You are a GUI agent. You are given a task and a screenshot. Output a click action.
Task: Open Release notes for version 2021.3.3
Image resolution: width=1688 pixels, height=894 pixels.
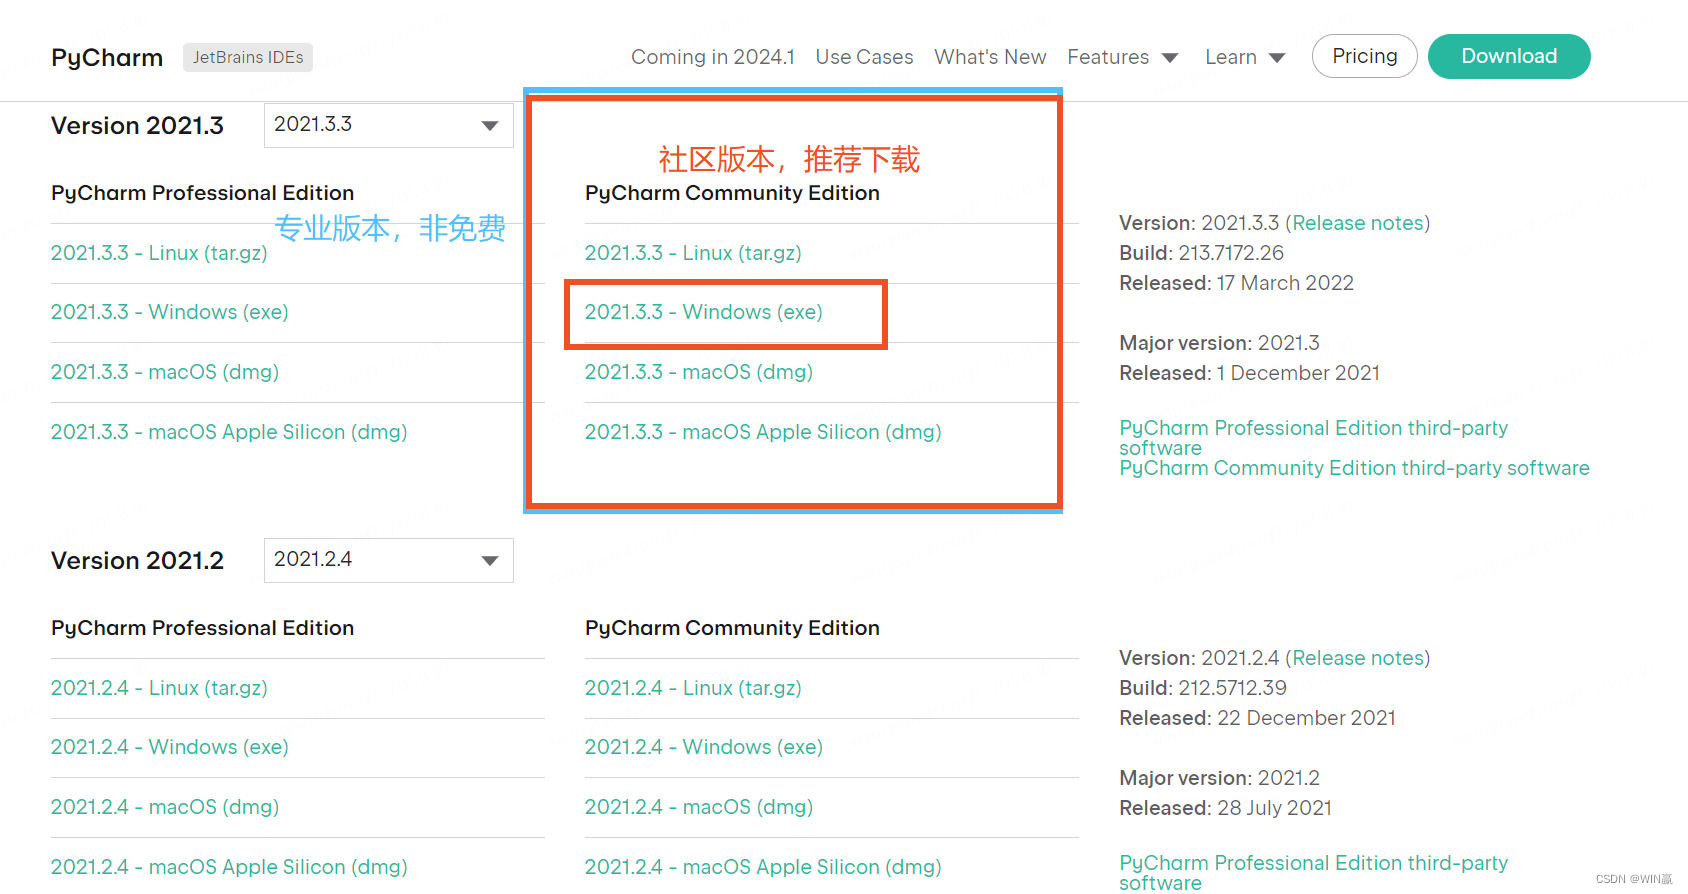[x=1358, y=223]
